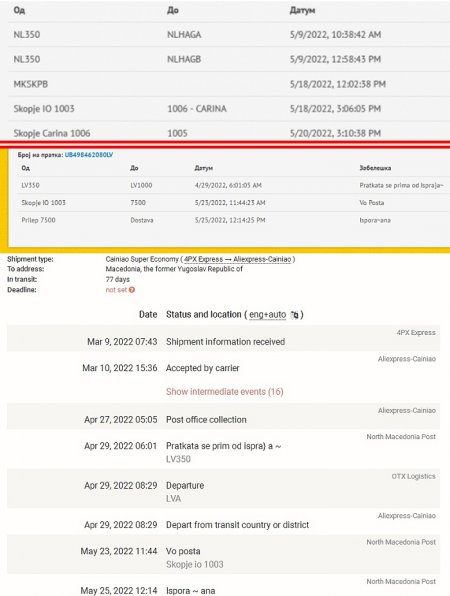450x596 pixels.
Task: Select the NL350 to NLHAGA row
Action: pos(229,35)
